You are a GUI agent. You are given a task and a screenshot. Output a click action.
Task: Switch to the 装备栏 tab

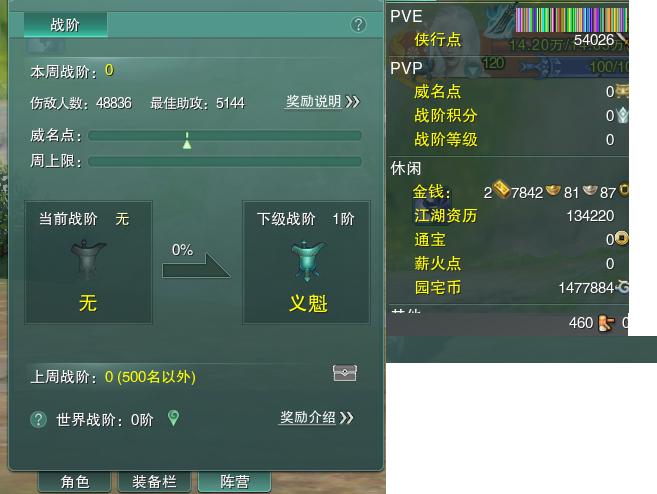click(154, 482)
